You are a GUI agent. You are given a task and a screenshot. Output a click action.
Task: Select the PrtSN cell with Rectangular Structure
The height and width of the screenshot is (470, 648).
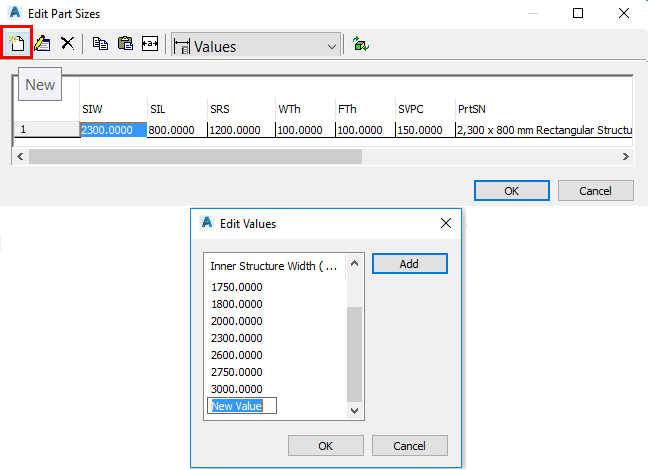click(x=544, y=130)
